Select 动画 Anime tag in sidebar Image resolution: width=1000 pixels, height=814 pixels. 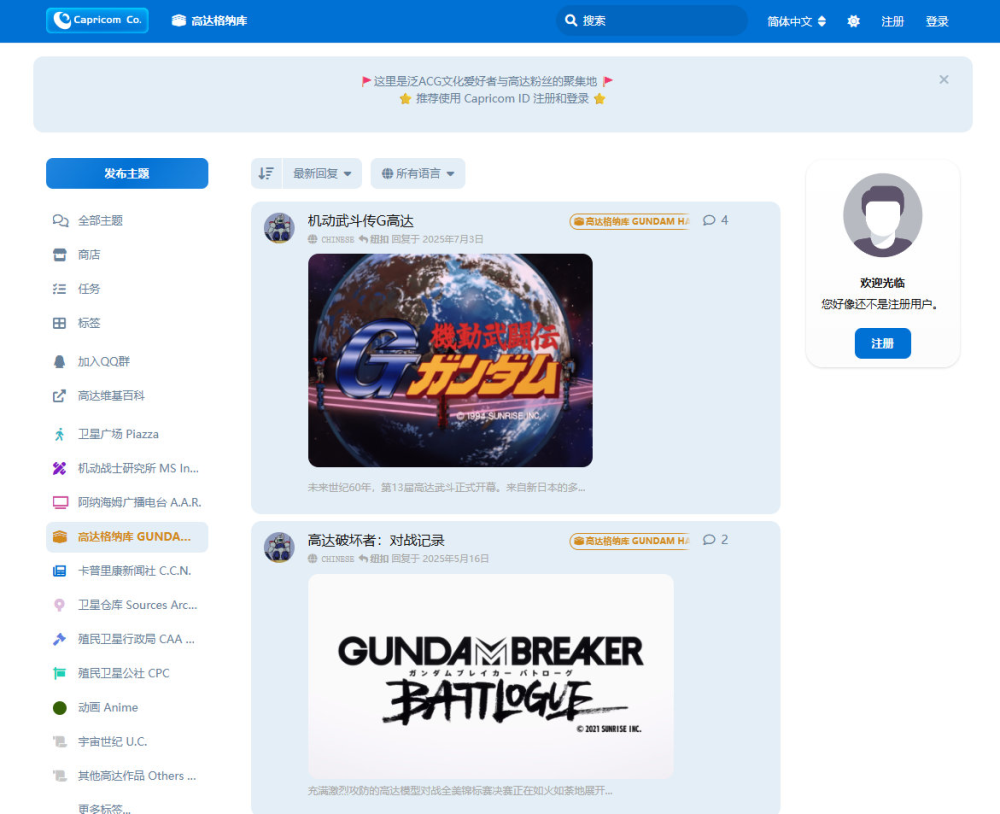tap(107, 707)
